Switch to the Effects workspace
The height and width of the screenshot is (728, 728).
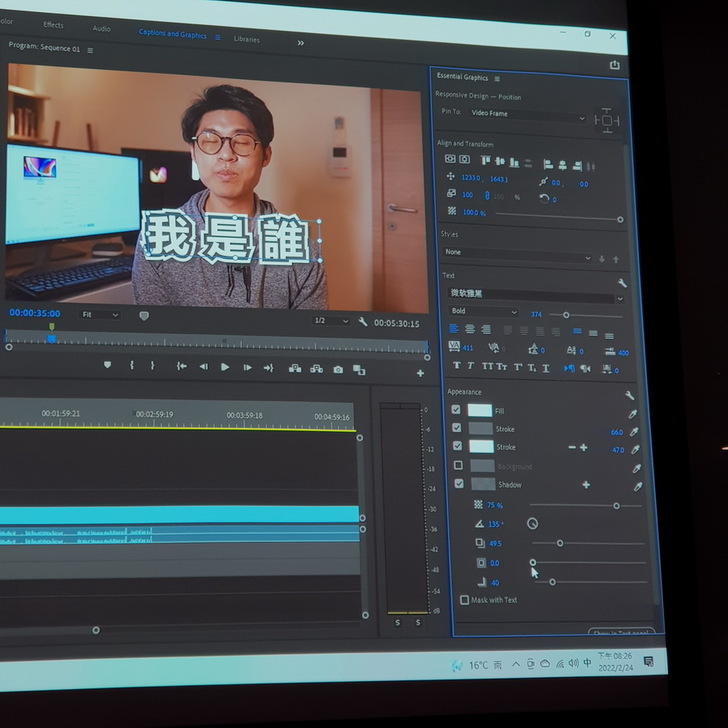(x=53, y=25)
